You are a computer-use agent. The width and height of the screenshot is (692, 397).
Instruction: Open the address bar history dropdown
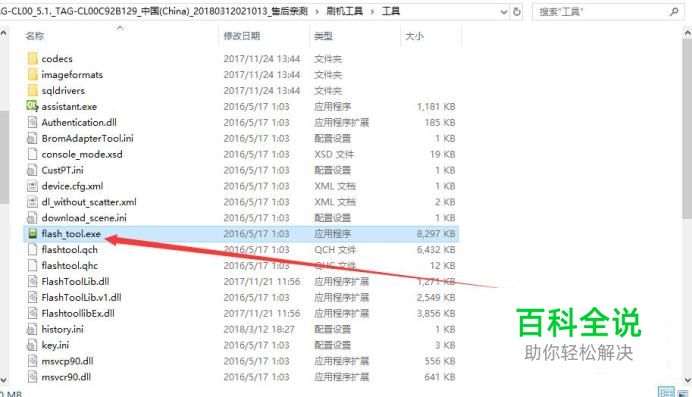504,12
